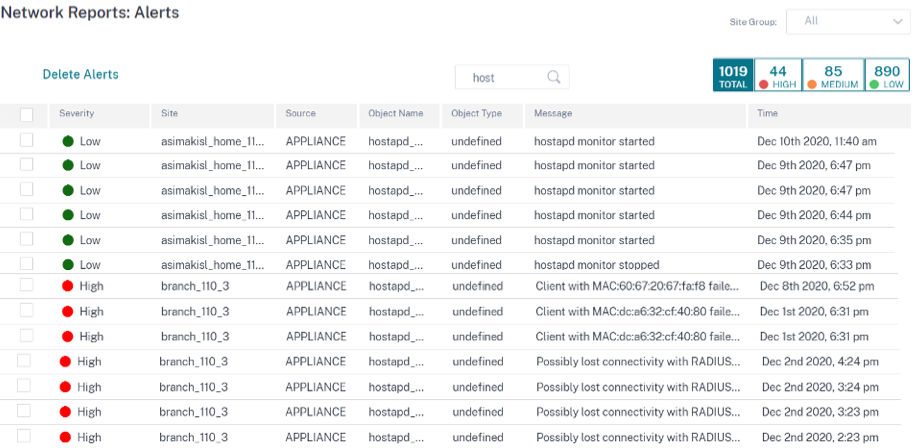Open the Site Group dropdown
Viewport: 916px width, 448px height.
pos(848,22)
